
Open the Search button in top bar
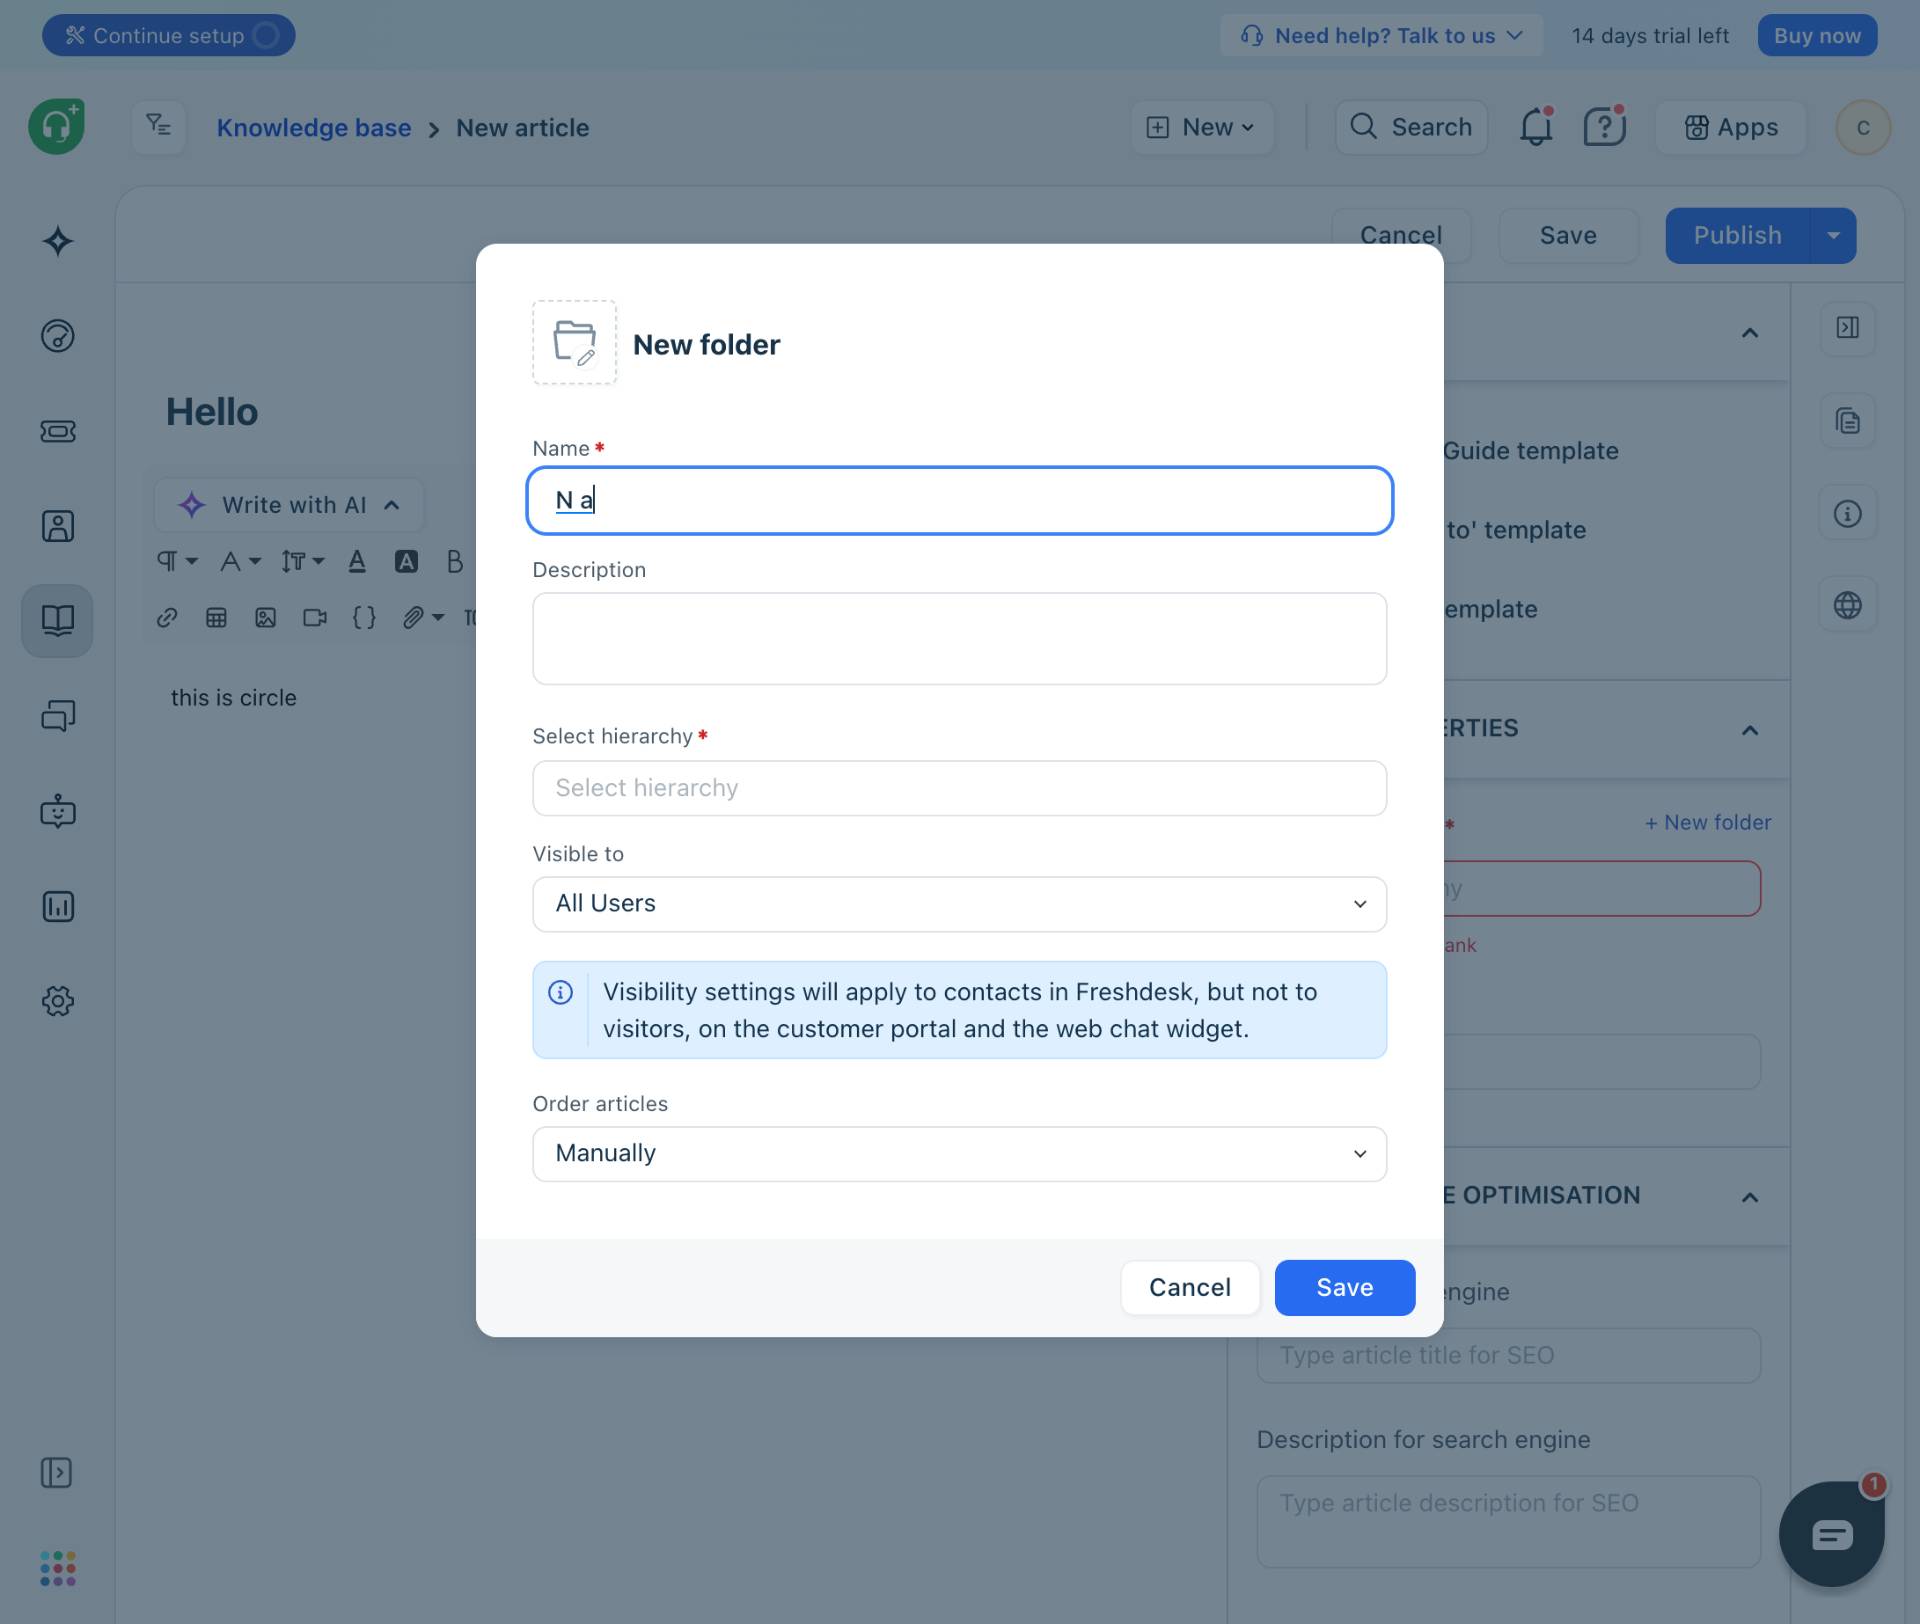1411,127
